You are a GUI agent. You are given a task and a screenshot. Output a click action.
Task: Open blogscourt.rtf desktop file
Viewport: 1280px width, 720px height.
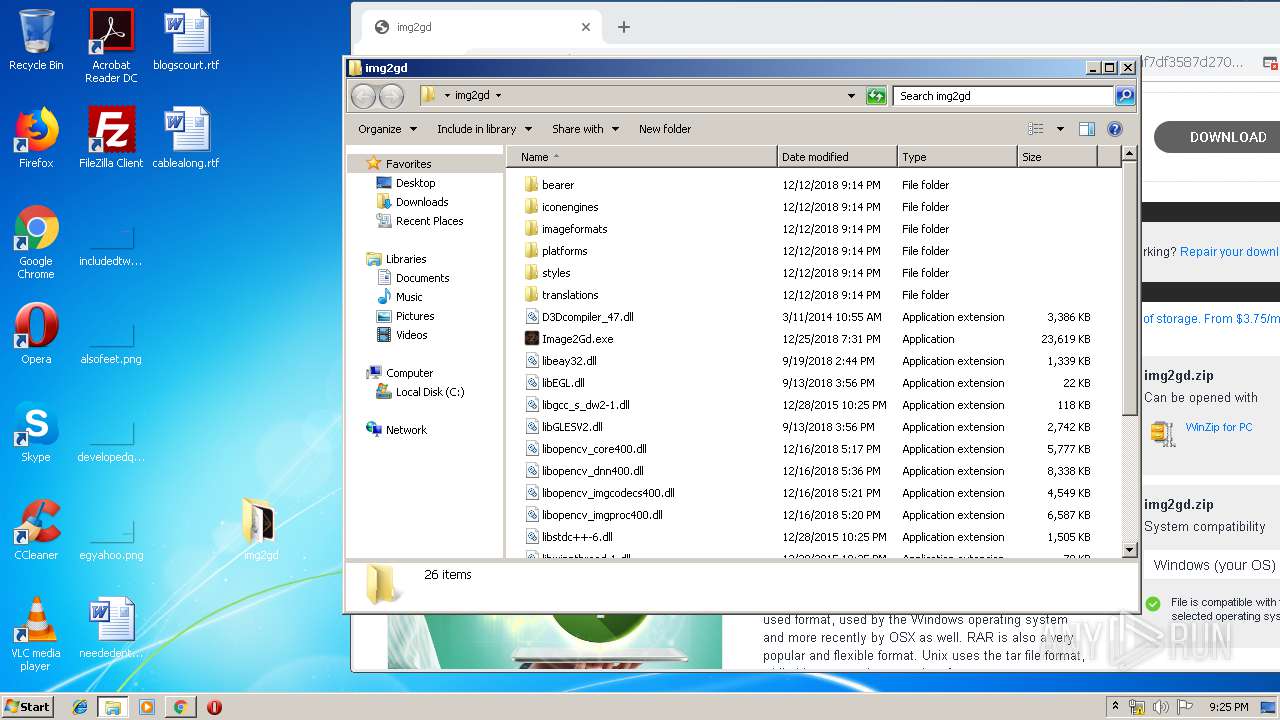click(x=186, y=40)
